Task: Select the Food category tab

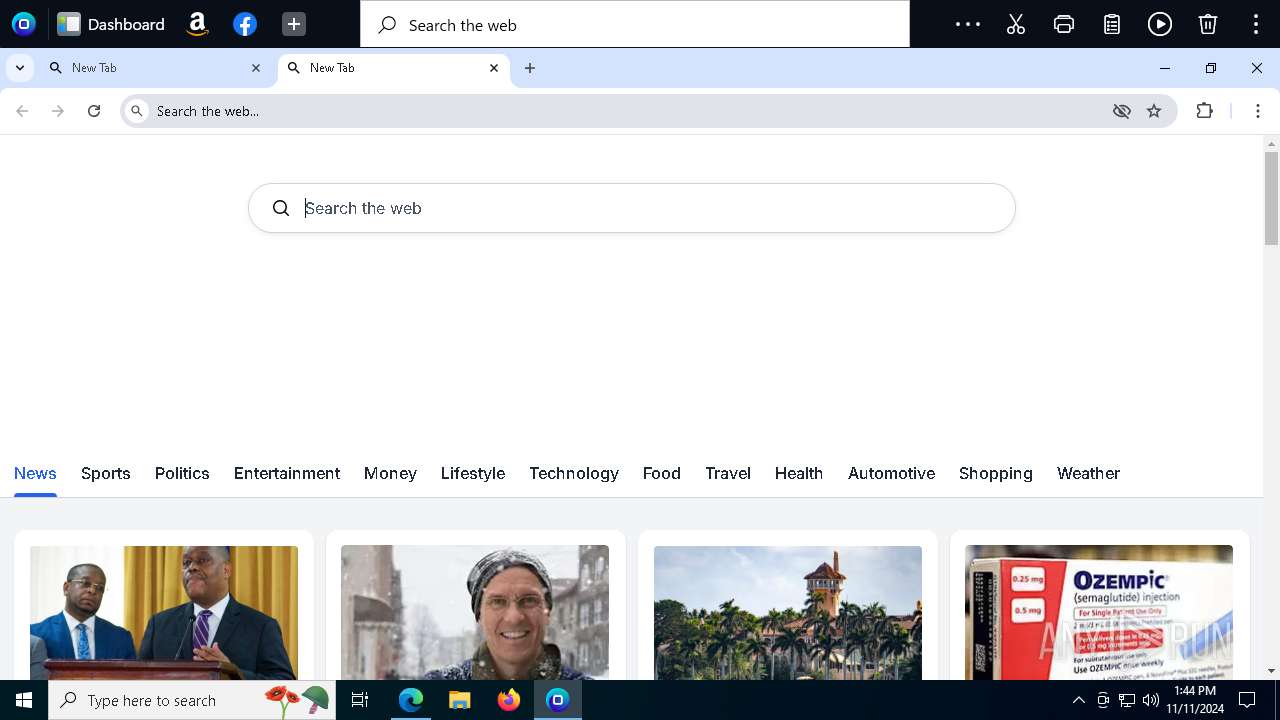Action: [662, 473]
